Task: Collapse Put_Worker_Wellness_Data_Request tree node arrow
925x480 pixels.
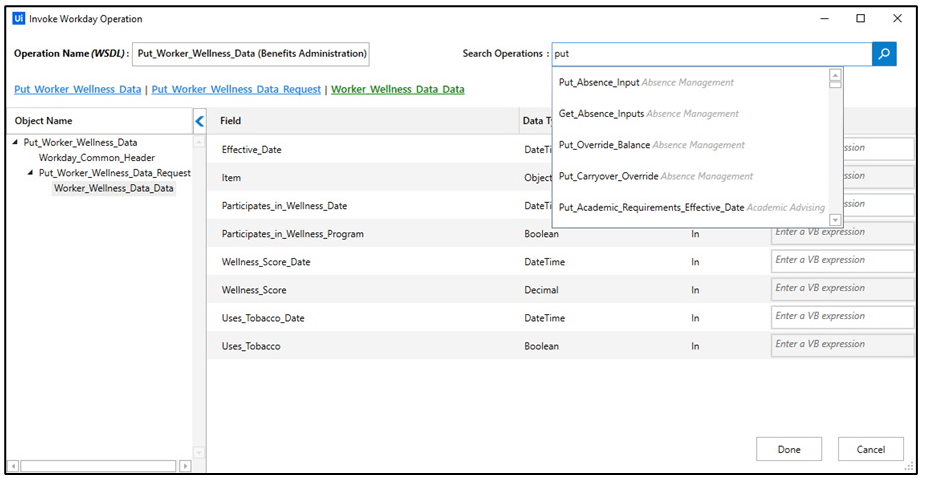Action: point(30,173)
